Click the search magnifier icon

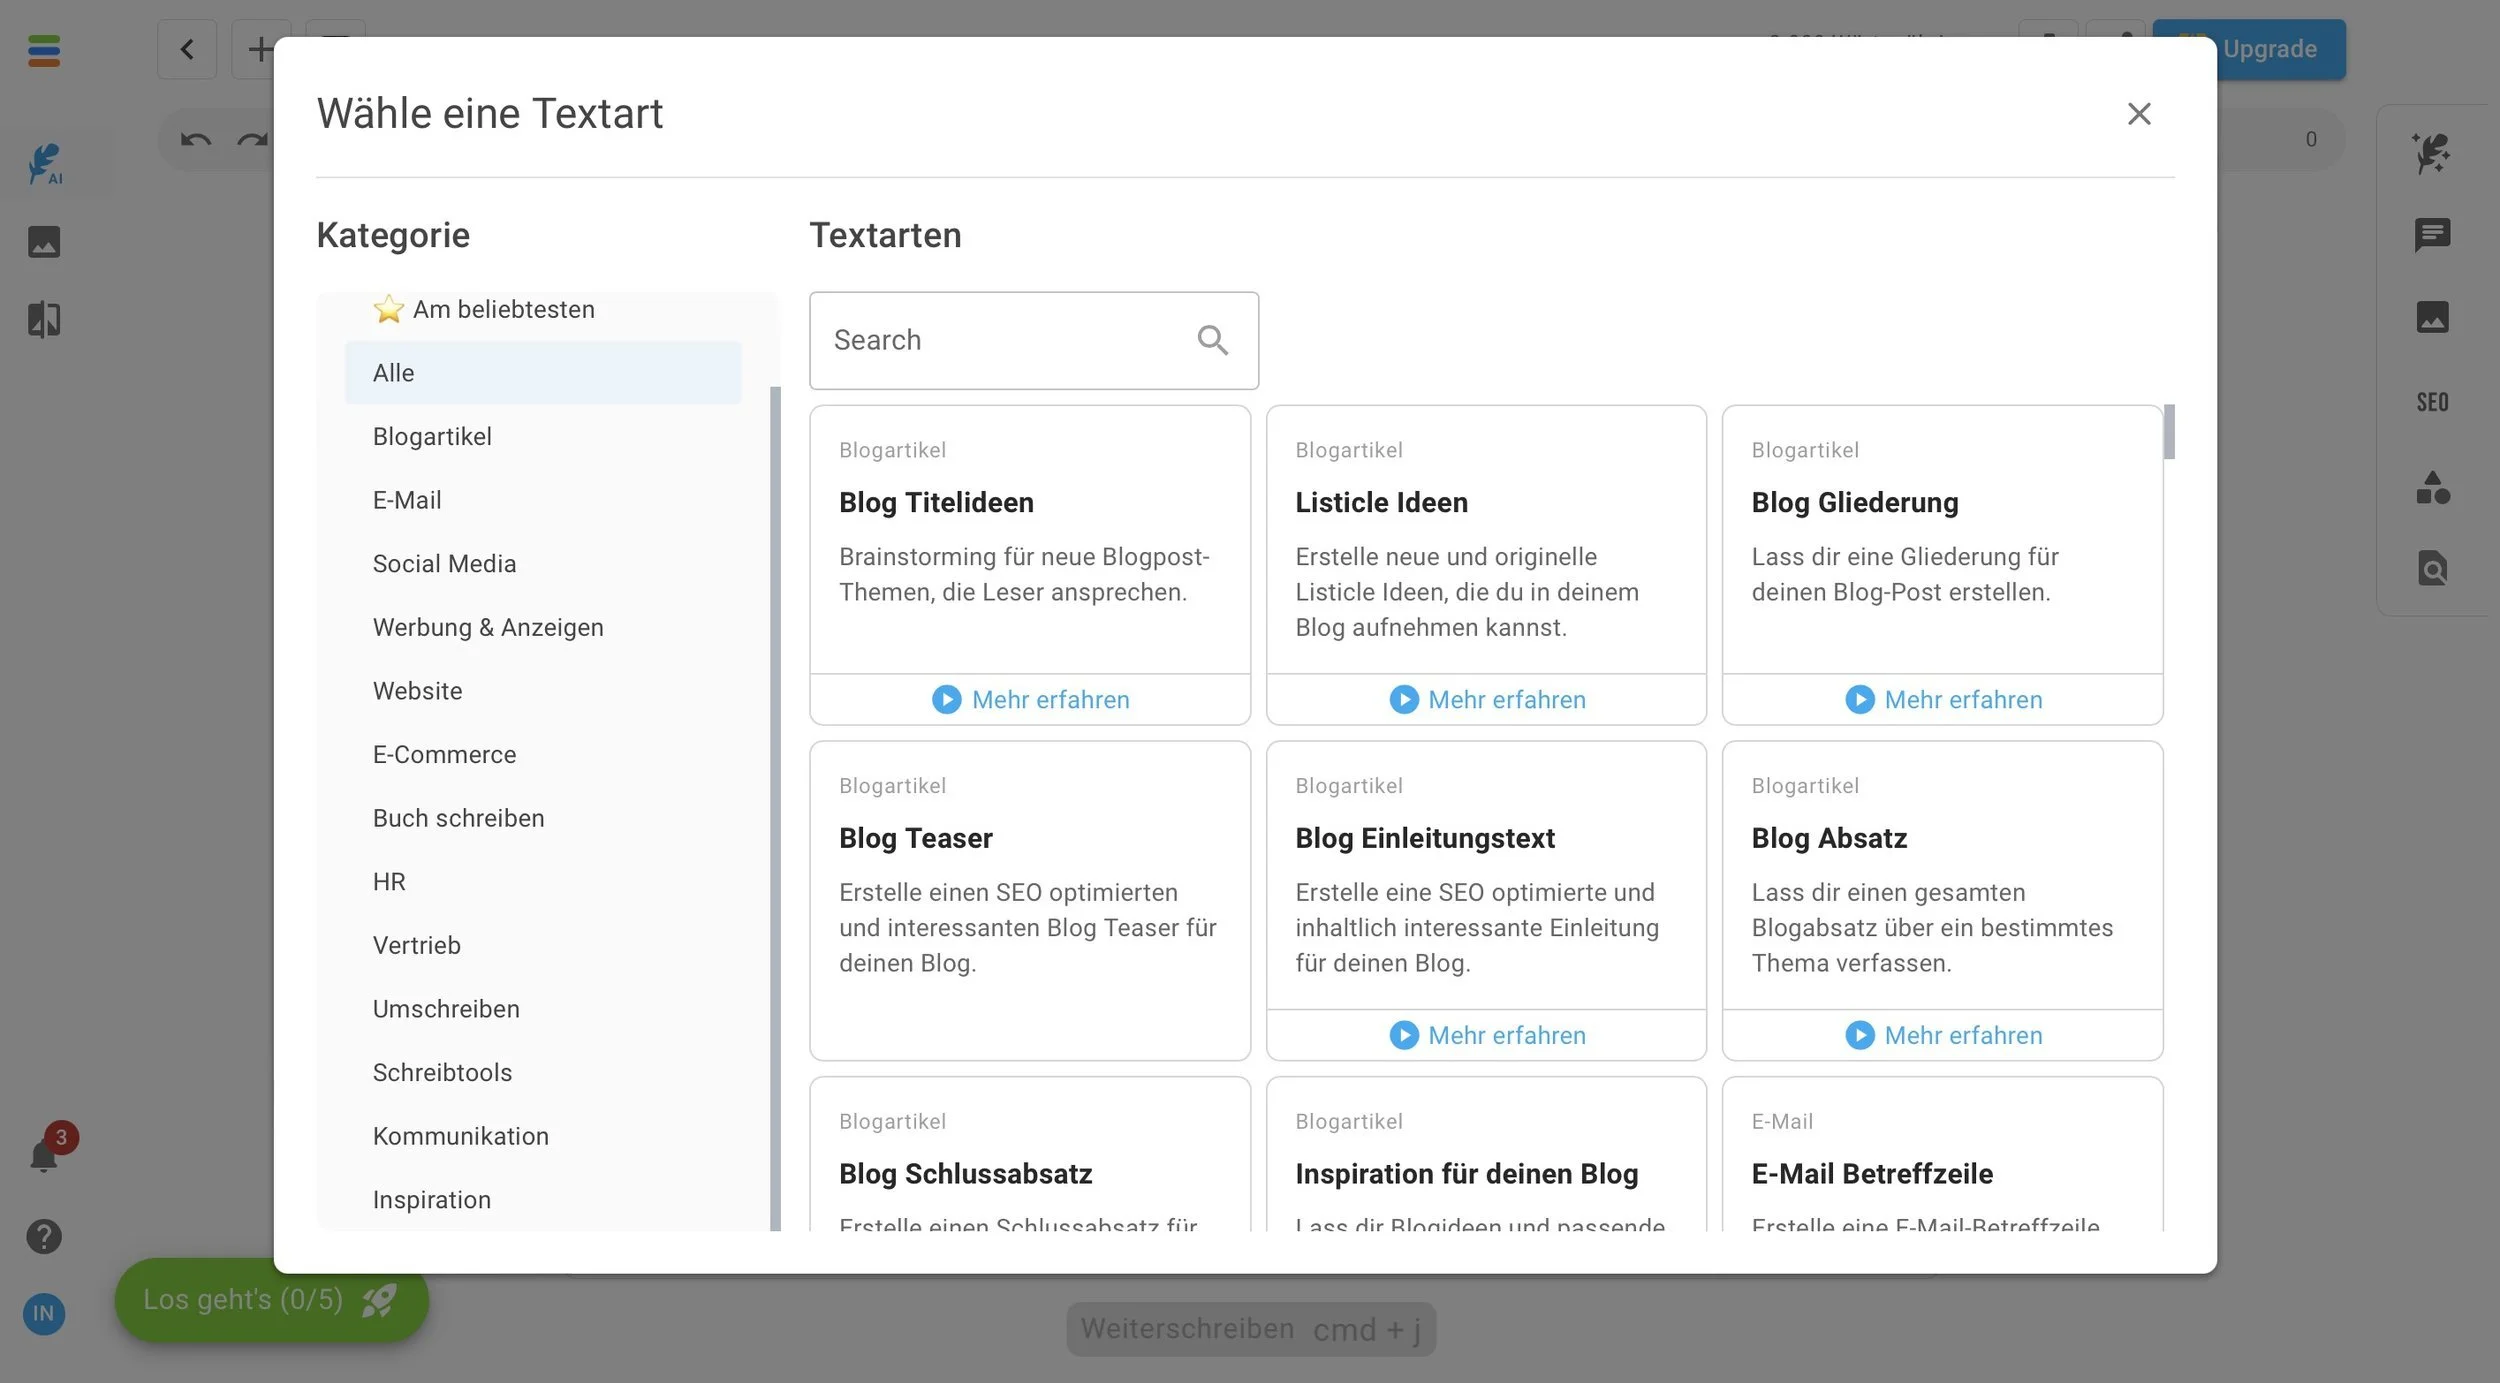pos(1212,340)
